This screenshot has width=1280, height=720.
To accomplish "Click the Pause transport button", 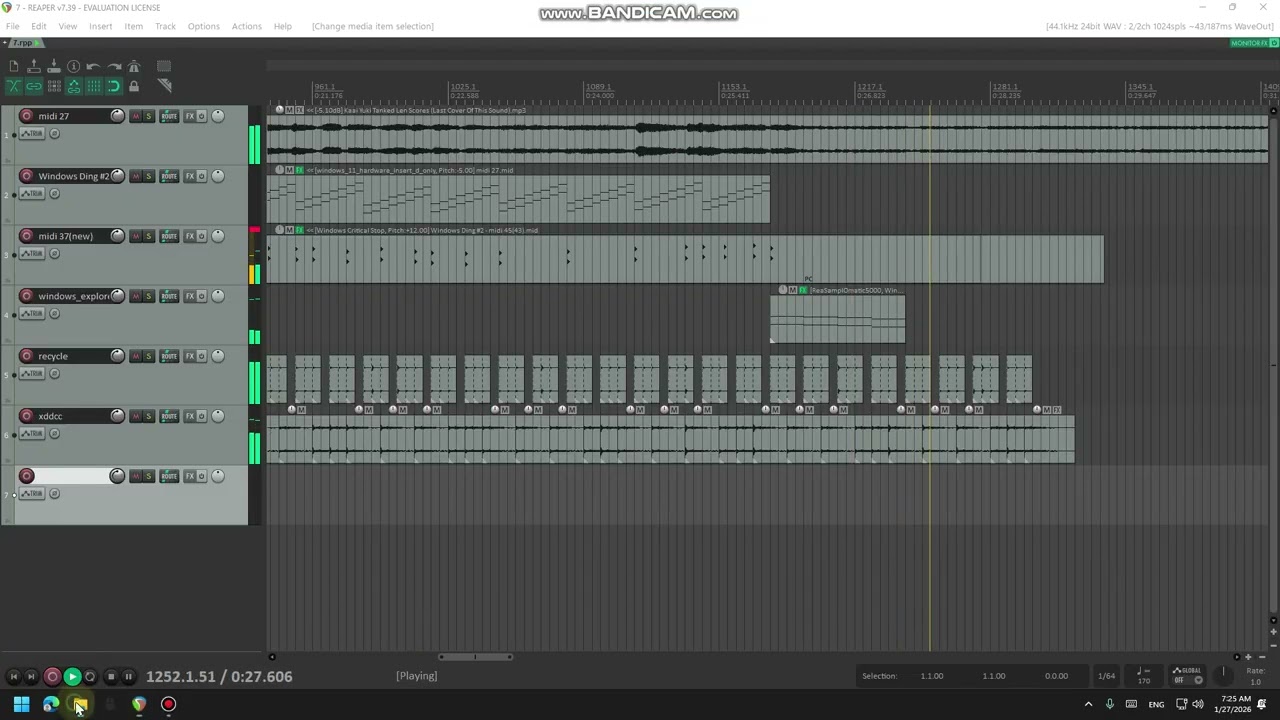I will [x=128, y=677].
